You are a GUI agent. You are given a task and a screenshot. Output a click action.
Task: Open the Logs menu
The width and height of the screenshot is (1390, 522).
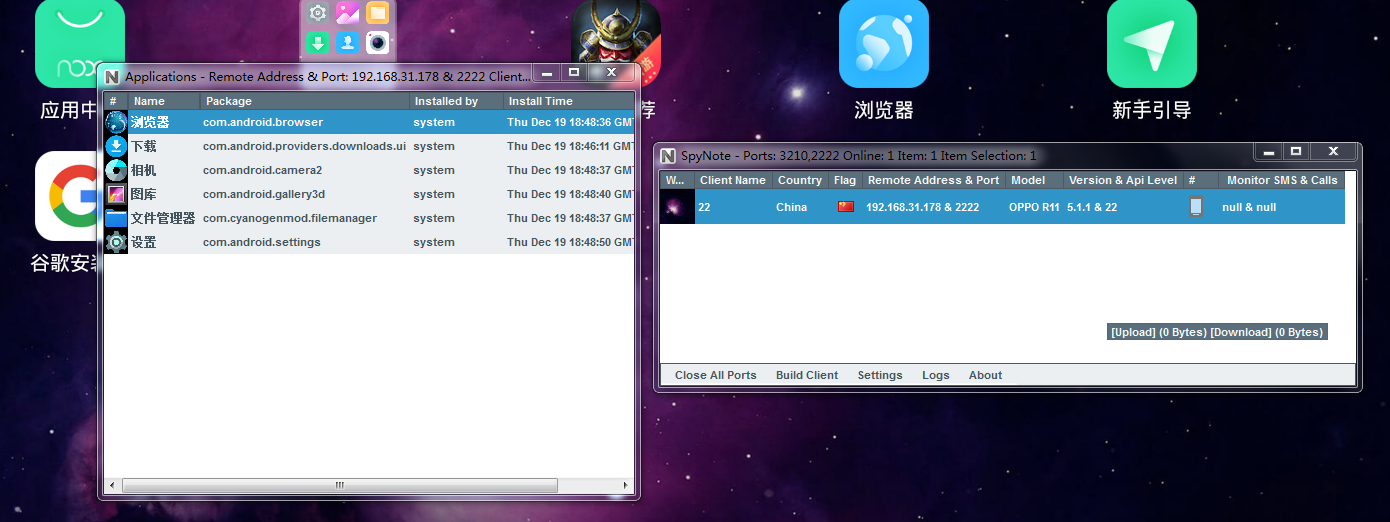tap(936, 375)
